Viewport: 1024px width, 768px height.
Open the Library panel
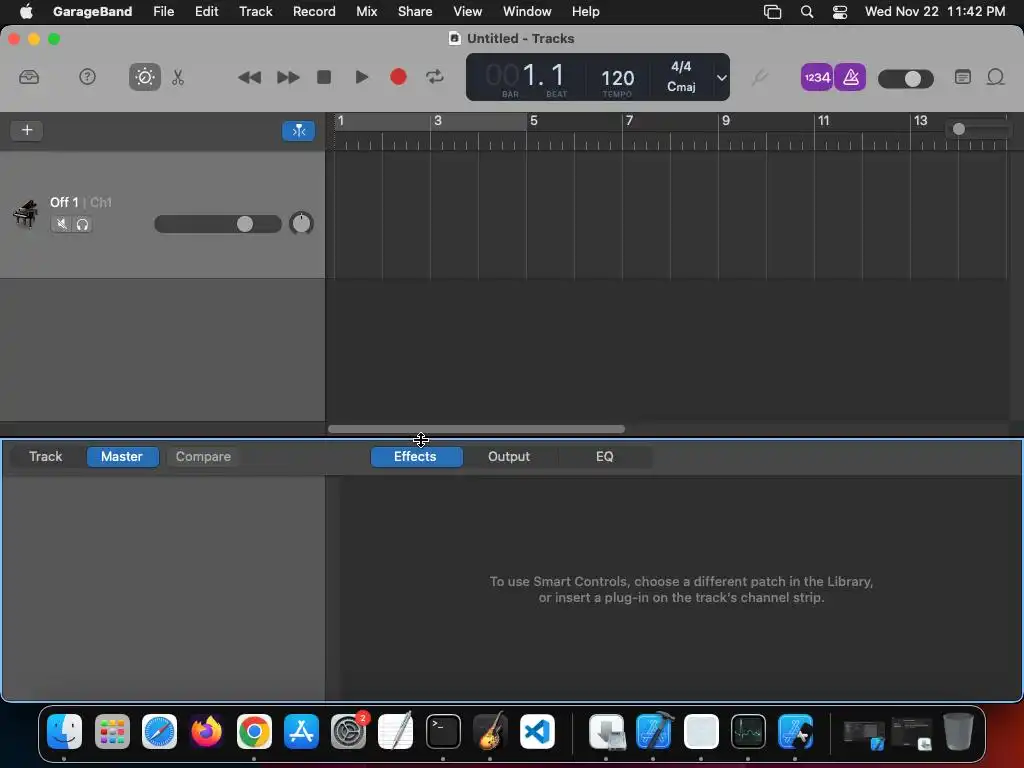(x=29, y=77)
